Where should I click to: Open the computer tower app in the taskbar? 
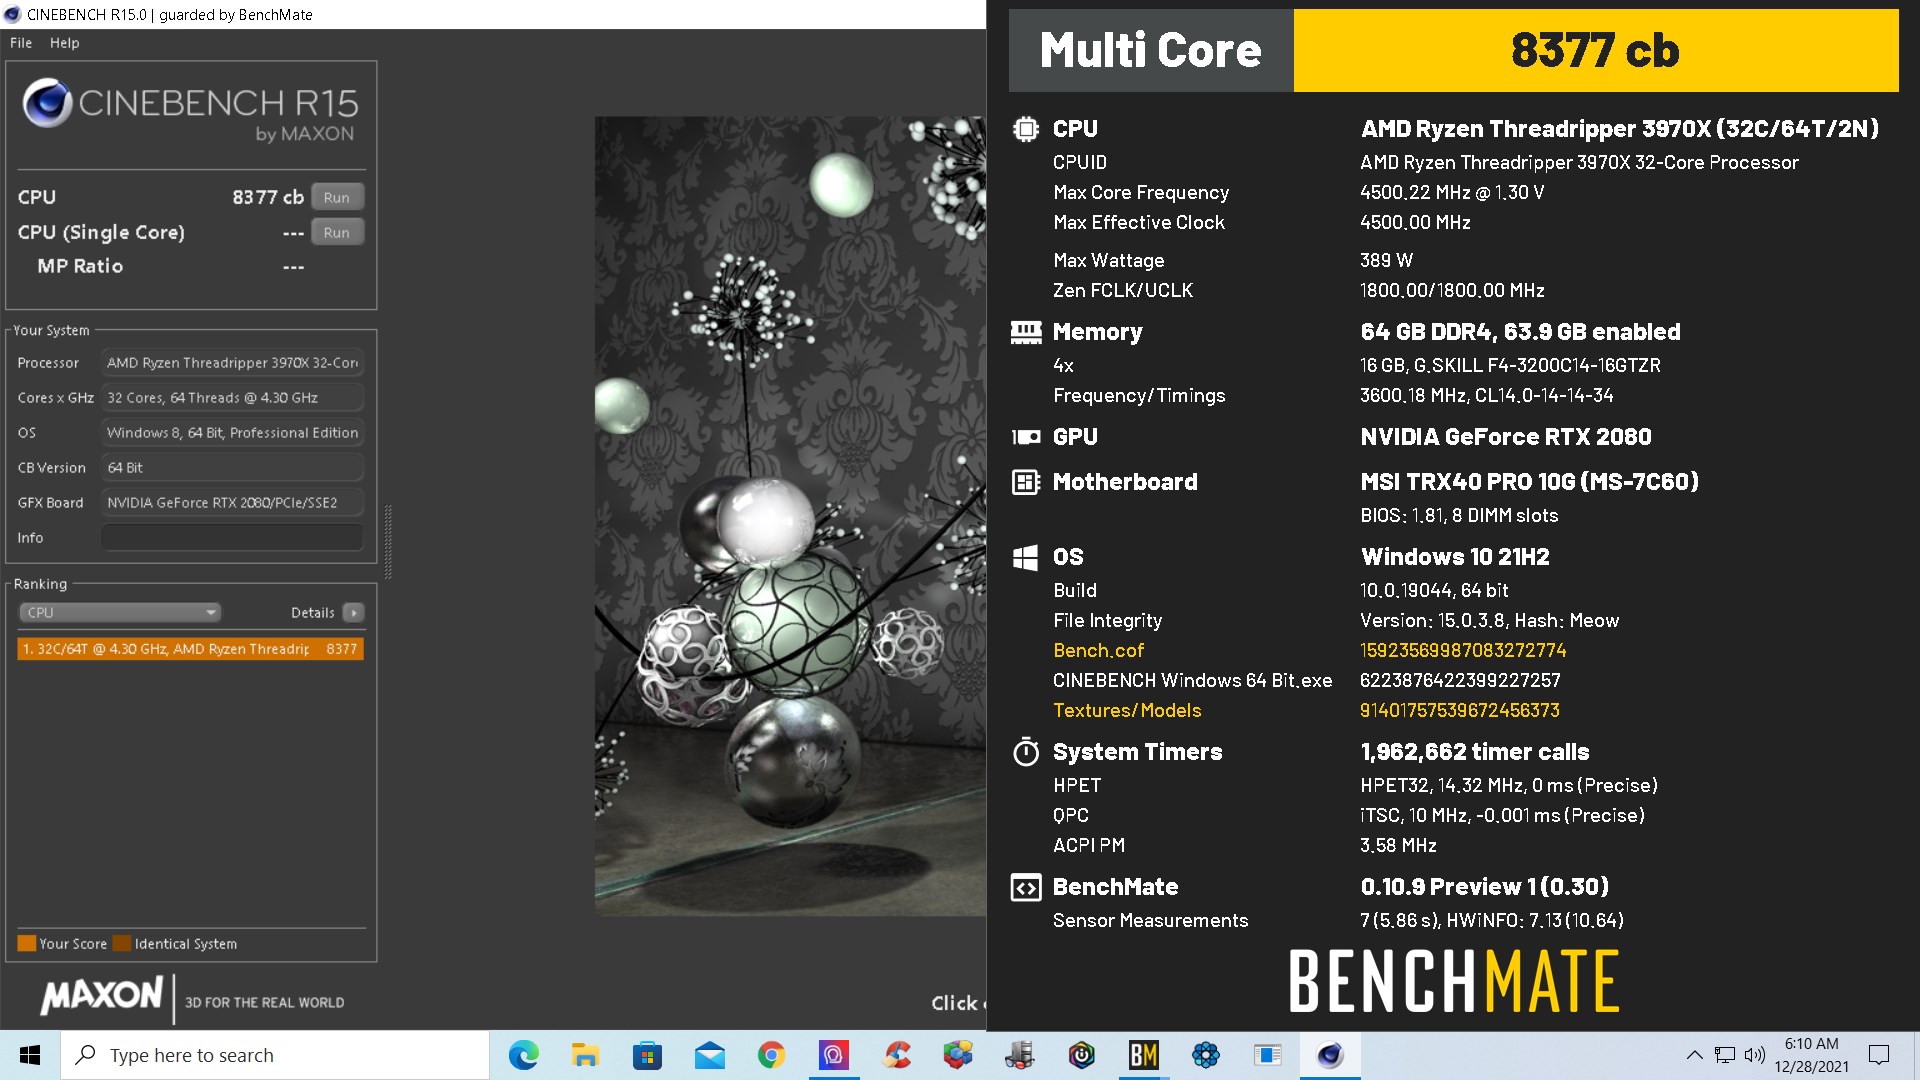[1020, 1055]
